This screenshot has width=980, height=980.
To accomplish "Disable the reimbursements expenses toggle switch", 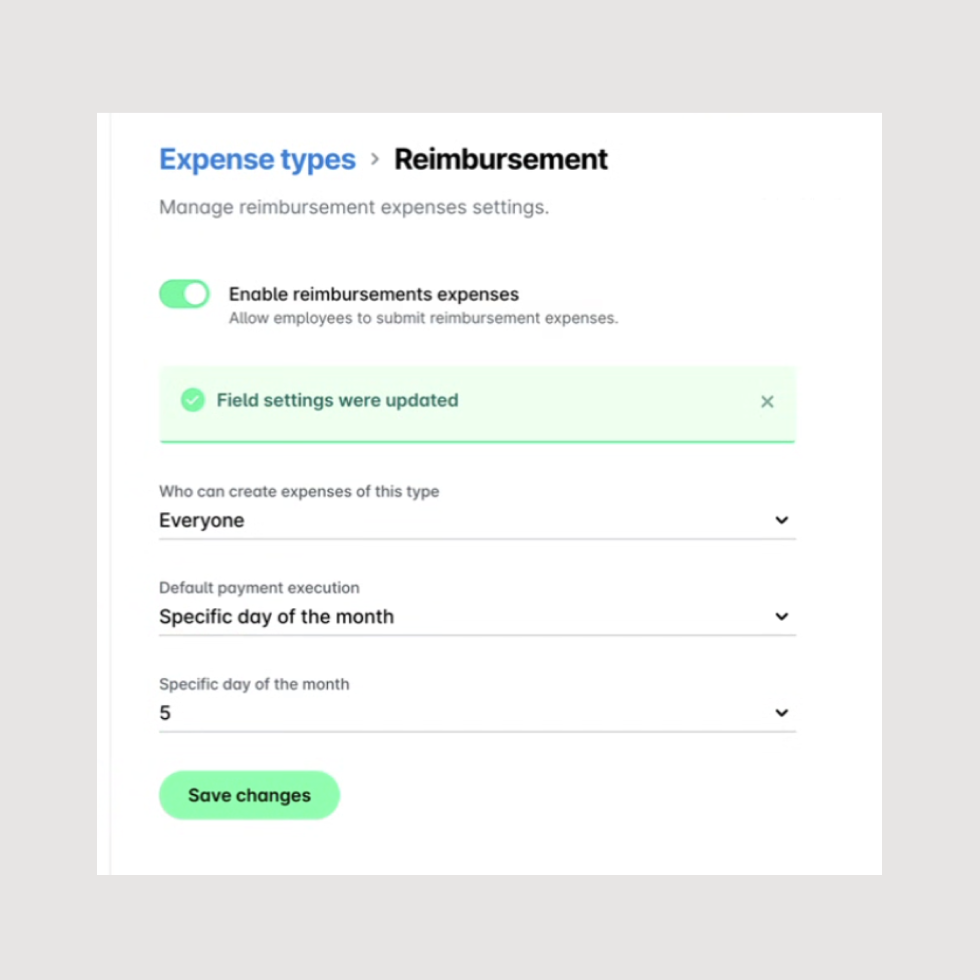I will pyautogui.click(x=184, y=294).
